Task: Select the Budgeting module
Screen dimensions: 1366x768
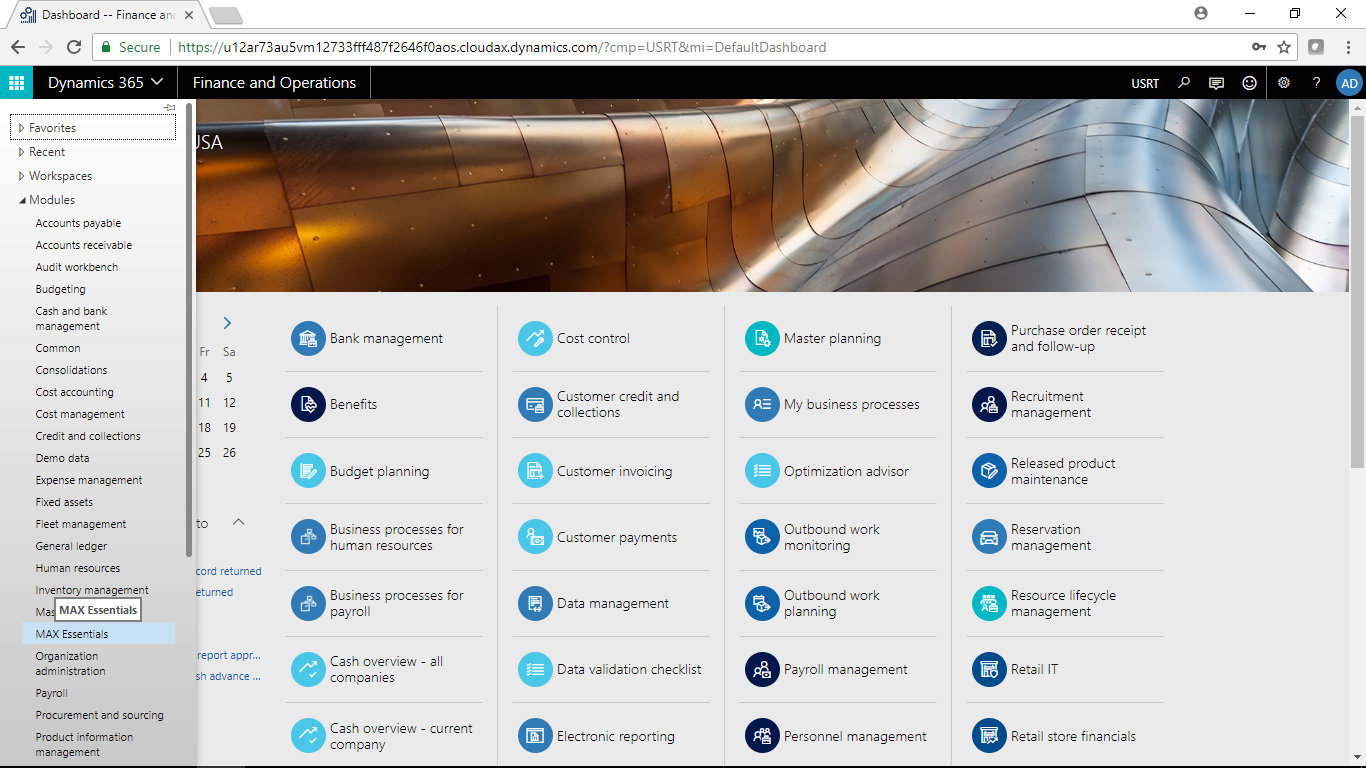Action: pyautogui.click(x=61, y=289)
